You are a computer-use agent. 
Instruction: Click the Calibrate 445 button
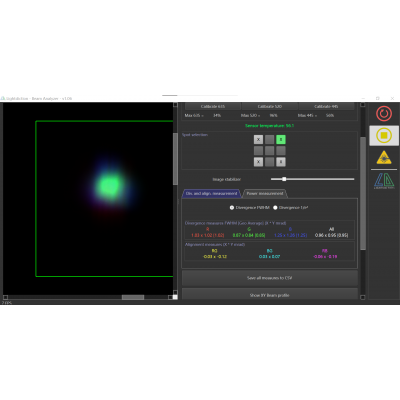click(326, 106)
